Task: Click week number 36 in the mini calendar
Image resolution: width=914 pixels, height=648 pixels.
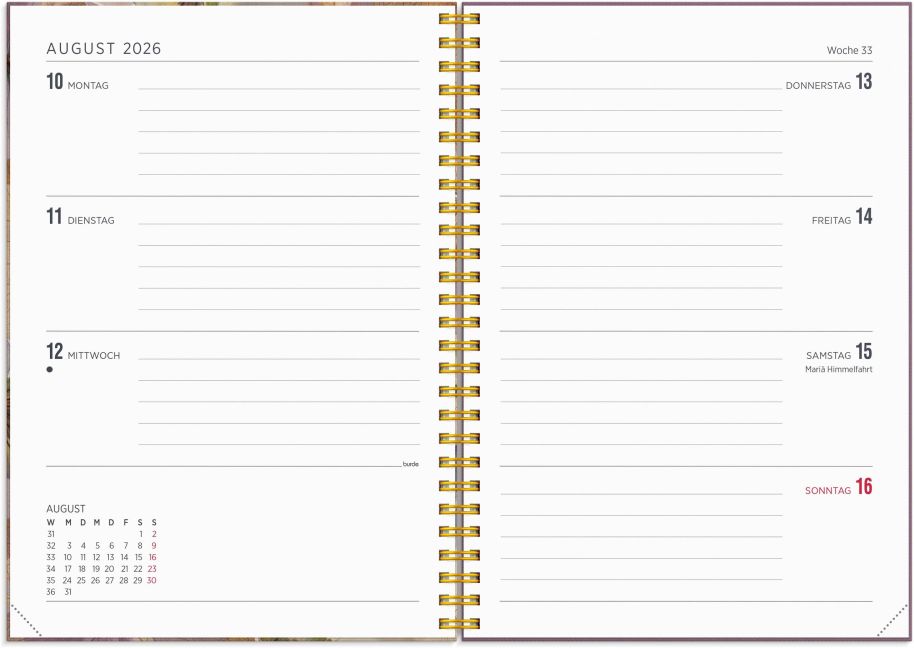Action: (x=51, y=593)
